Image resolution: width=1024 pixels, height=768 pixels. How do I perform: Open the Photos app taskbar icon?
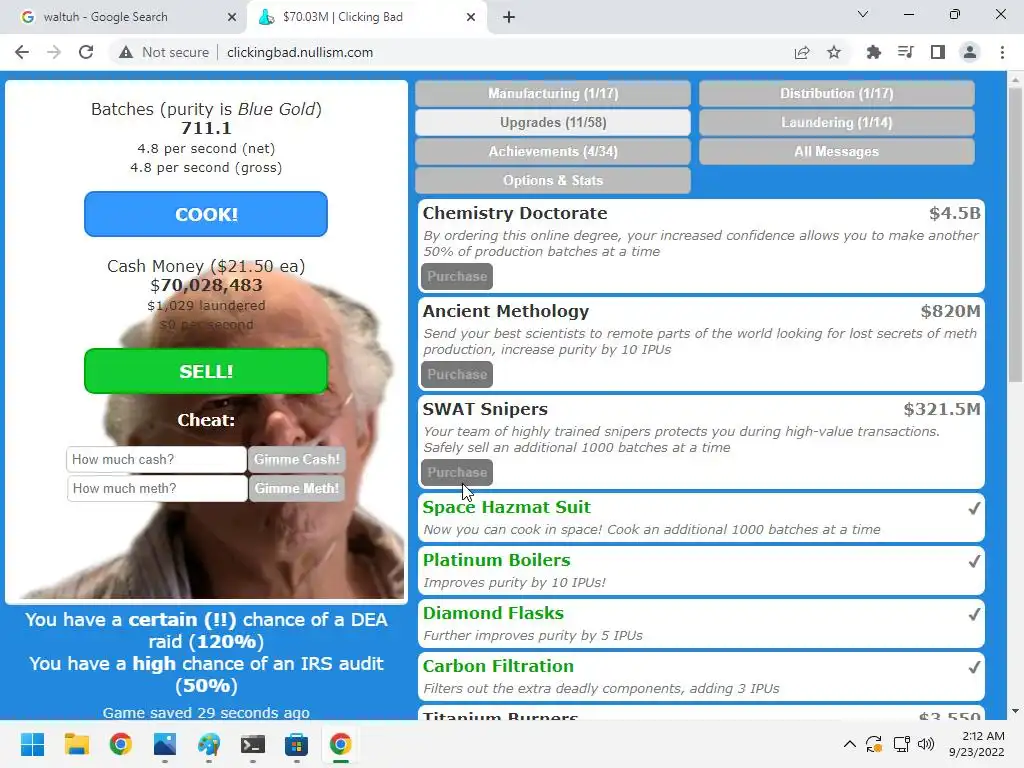coord(165,744)
